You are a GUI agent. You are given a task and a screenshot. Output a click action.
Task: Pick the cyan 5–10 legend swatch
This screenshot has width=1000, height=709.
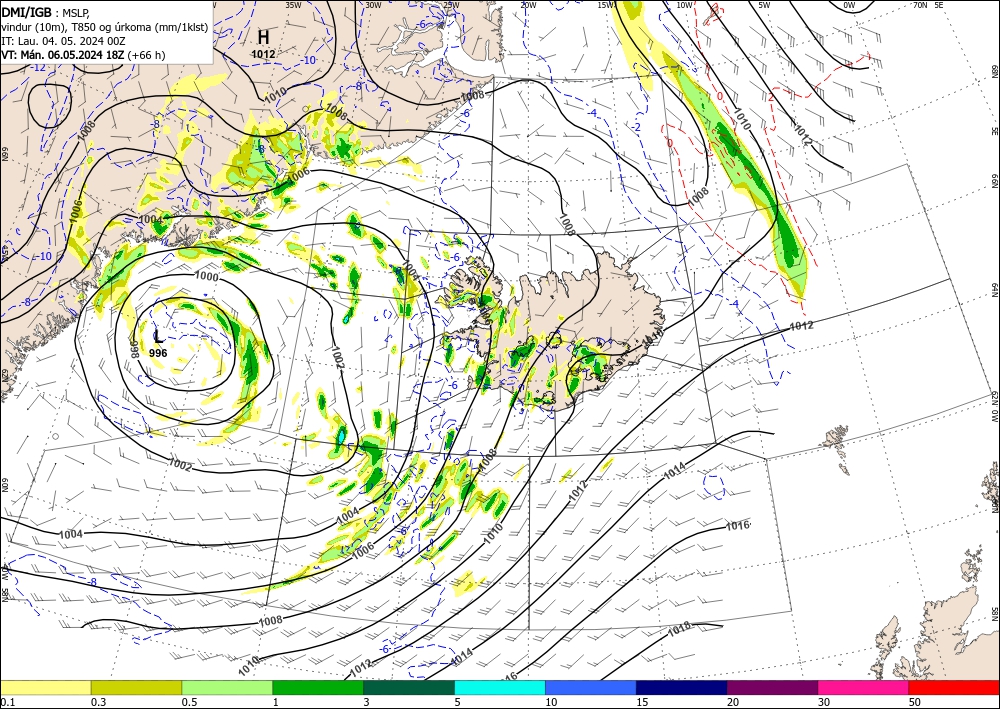pyautogui.click(x=500, y=687)
